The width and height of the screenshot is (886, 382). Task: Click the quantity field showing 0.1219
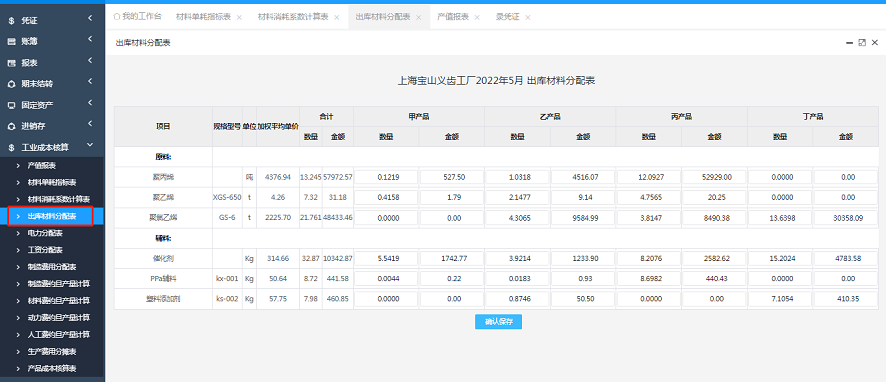click(x=386, y=177)
